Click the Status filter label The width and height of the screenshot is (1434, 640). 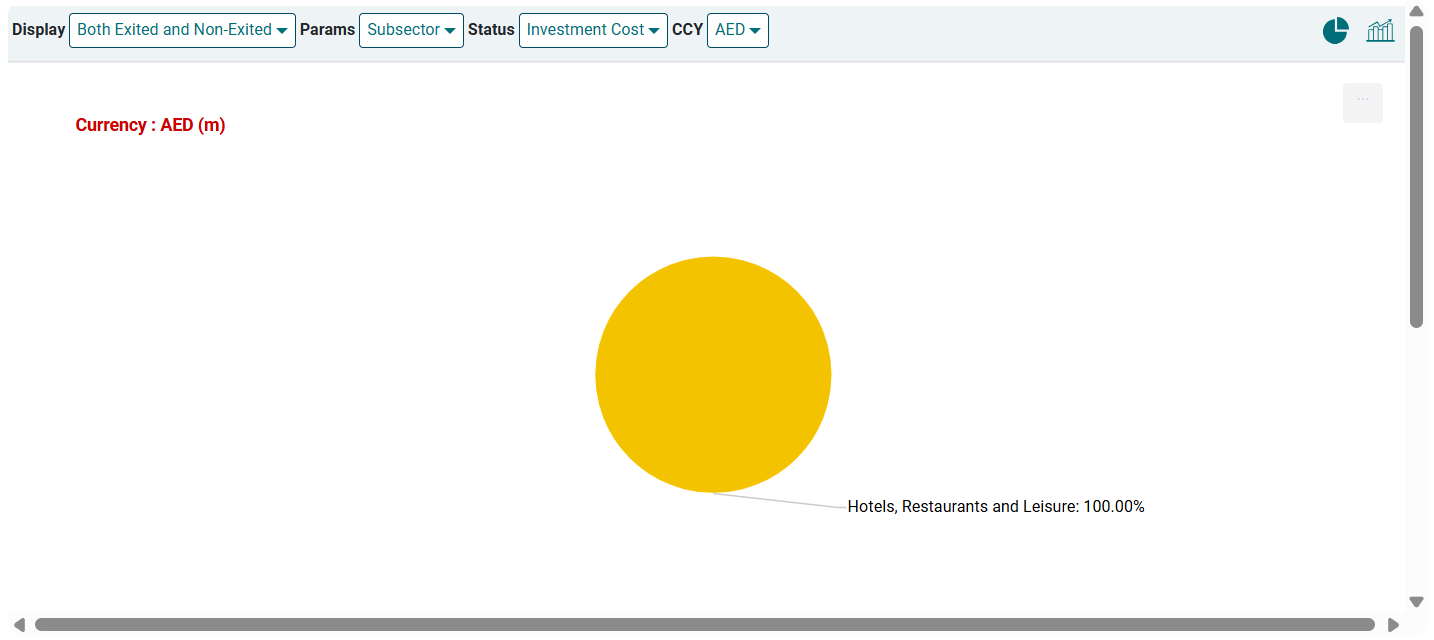[x=491, y=30]
